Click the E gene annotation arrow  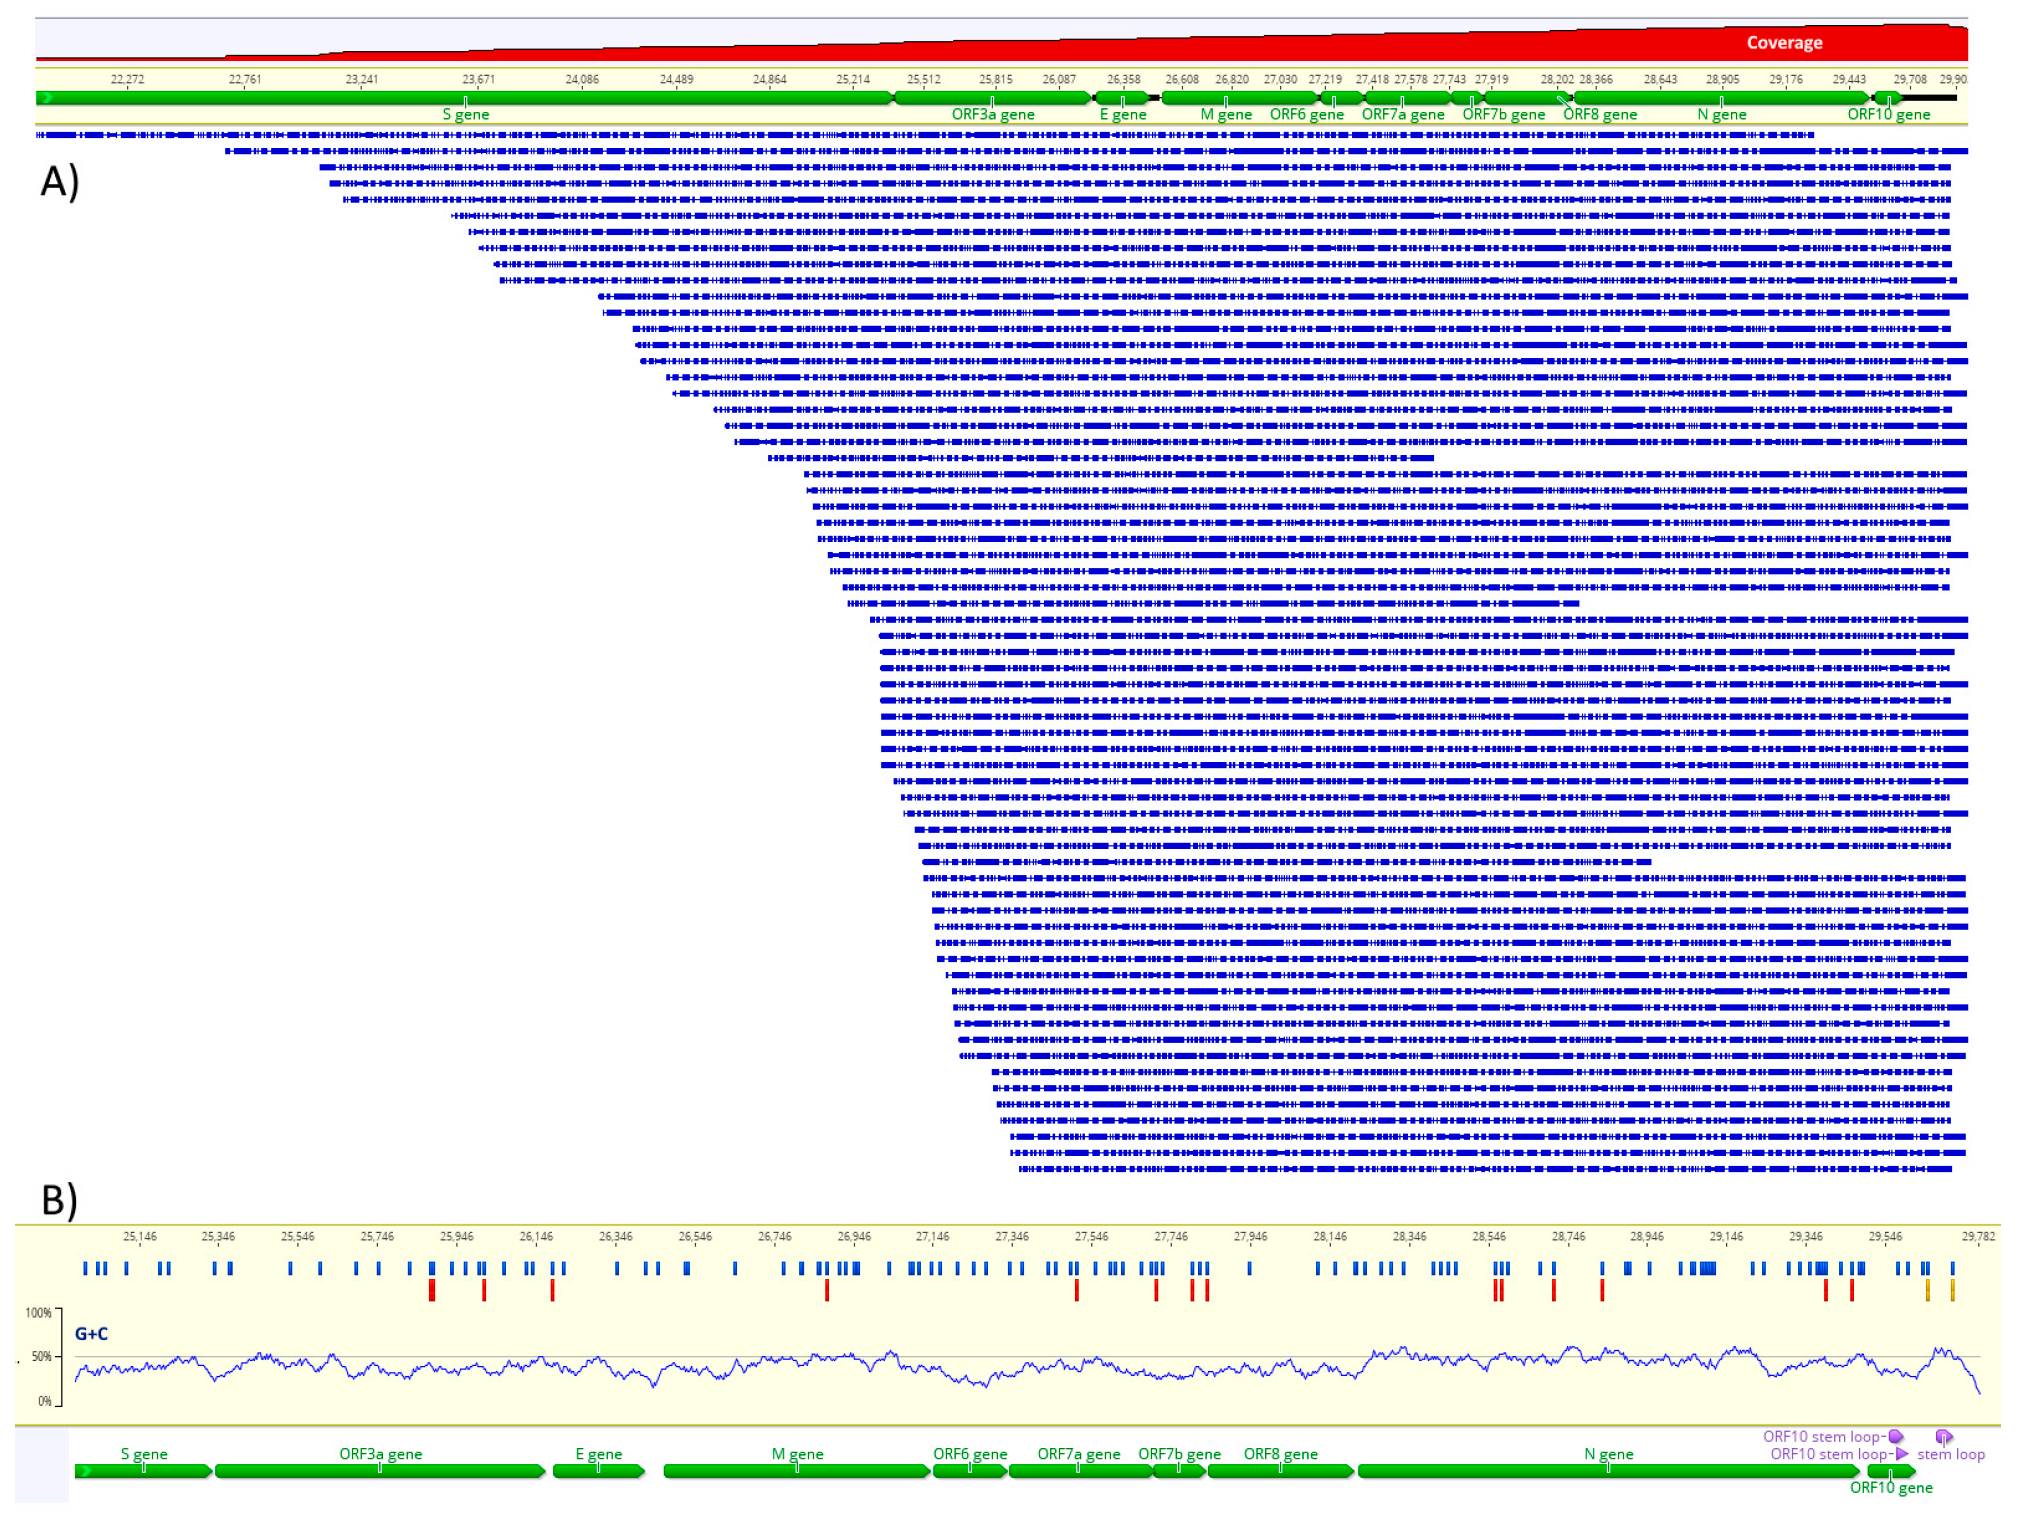click(x=1120, y=98)
